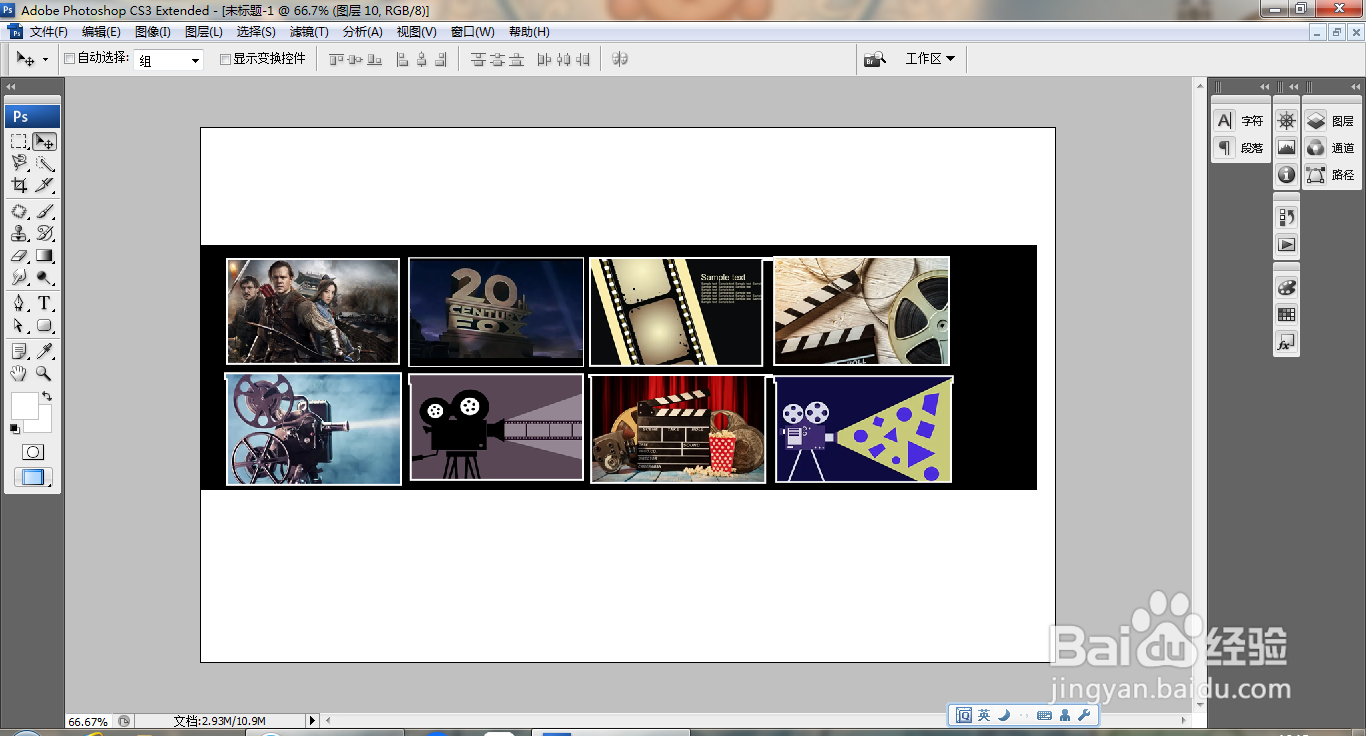Enable the 显示变换控件 checkbox

click(225, 59)
